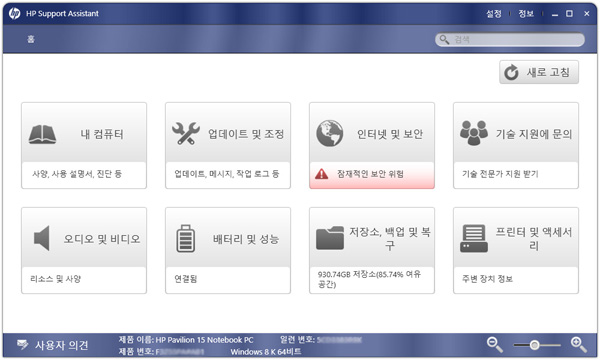Click the text 기술 전문가 지원 받기
The height and width of the screenshot is (360, 600).
tap(500, 174)
